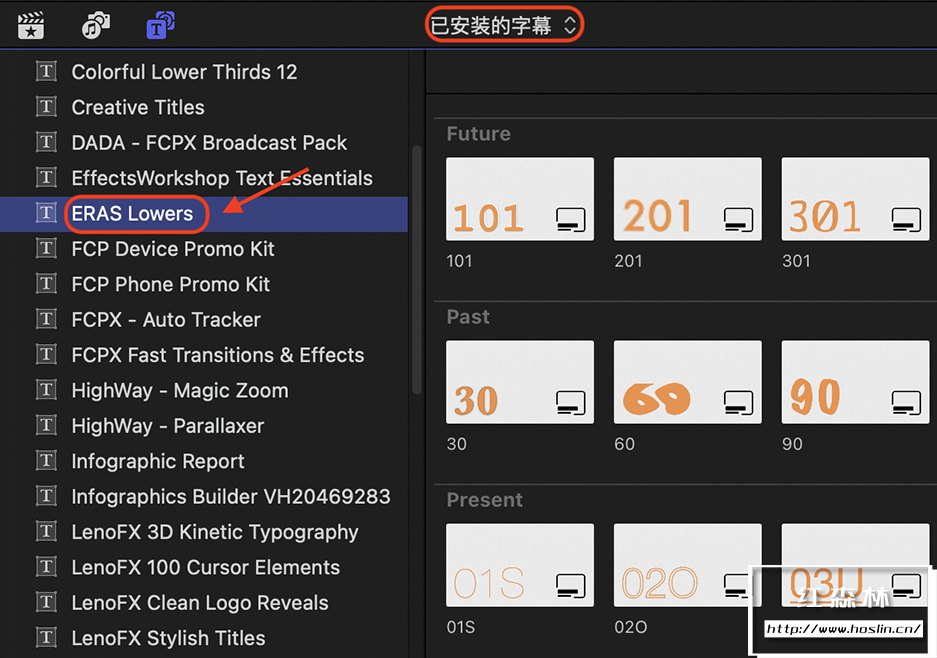Select the 02O title thumbnail

click(688, 565)
